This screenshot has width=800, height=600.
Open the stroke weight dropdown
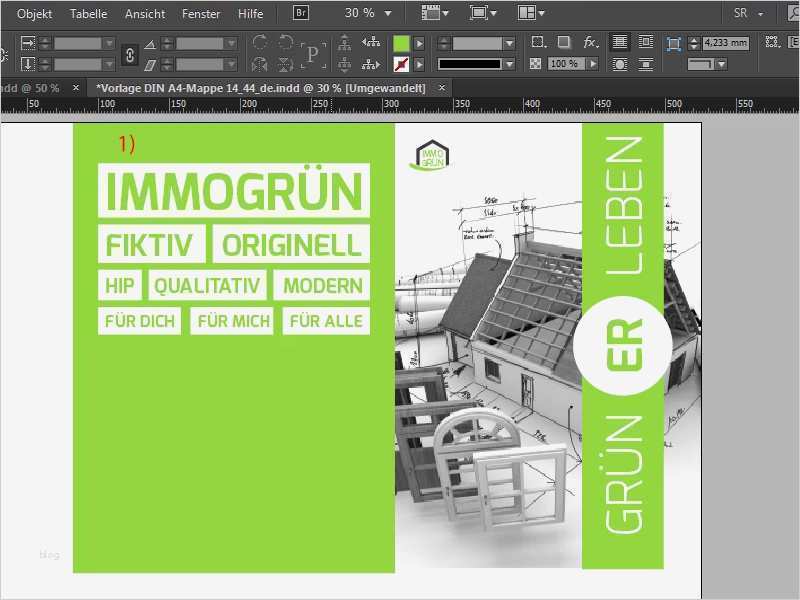[509, 43]
